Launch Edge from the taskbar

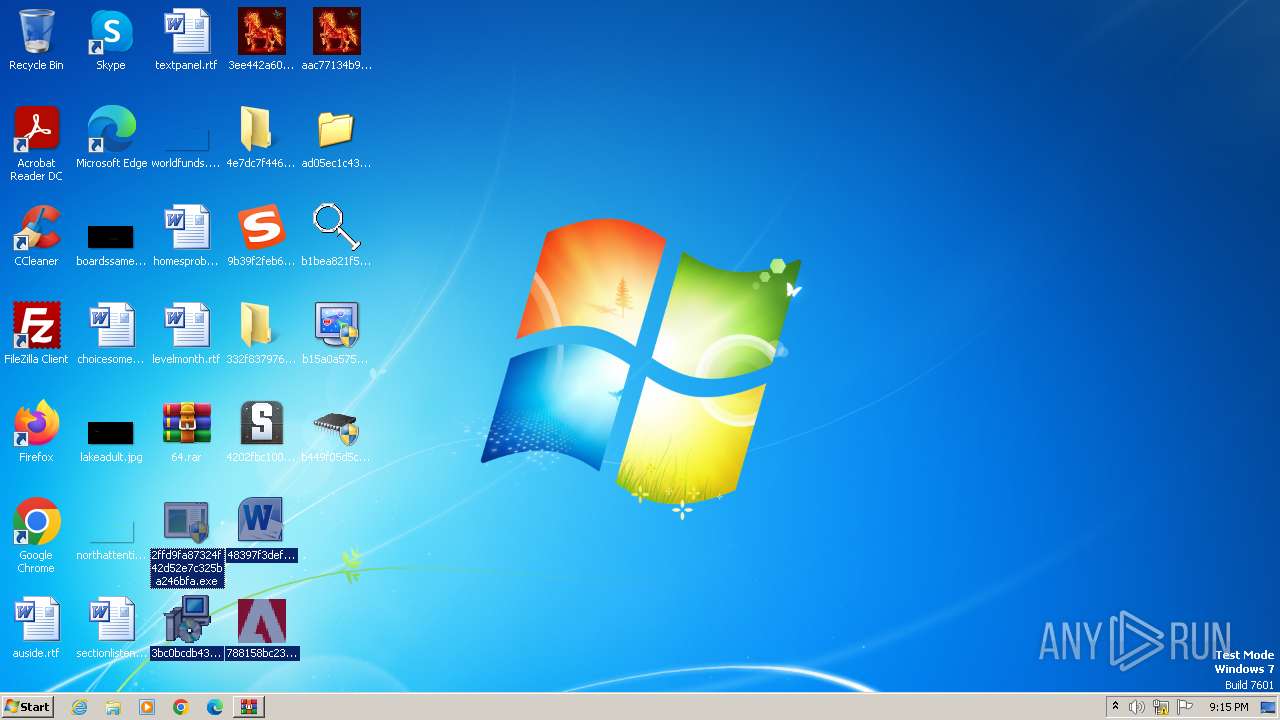215,707
